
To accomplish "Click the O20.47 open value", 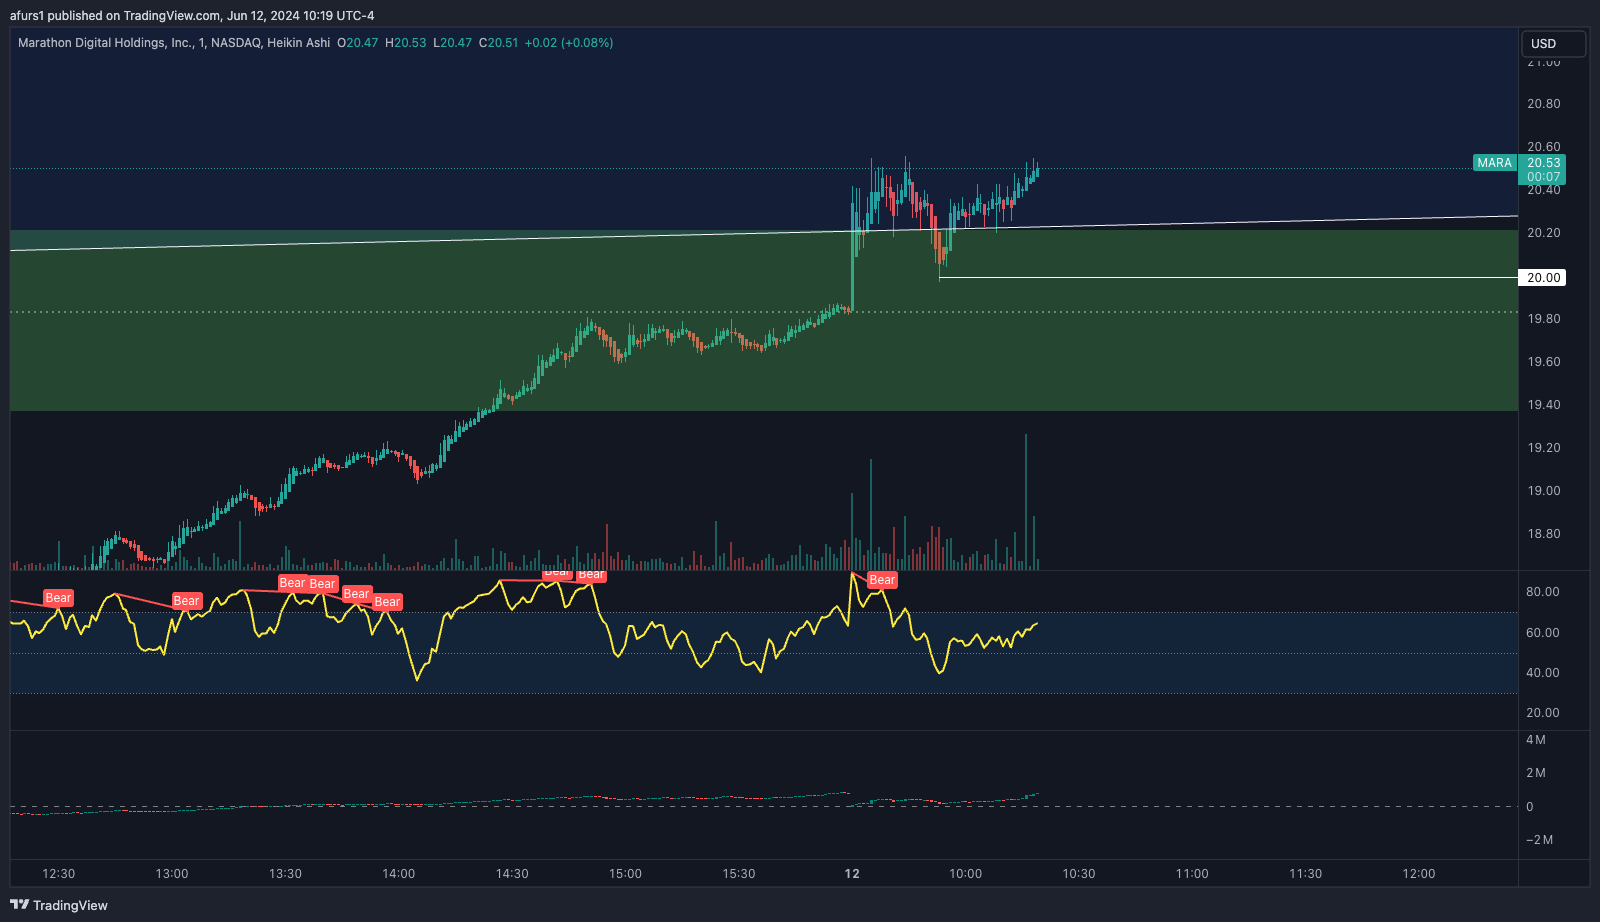I will pyautogui.click(x=357, y=43).
